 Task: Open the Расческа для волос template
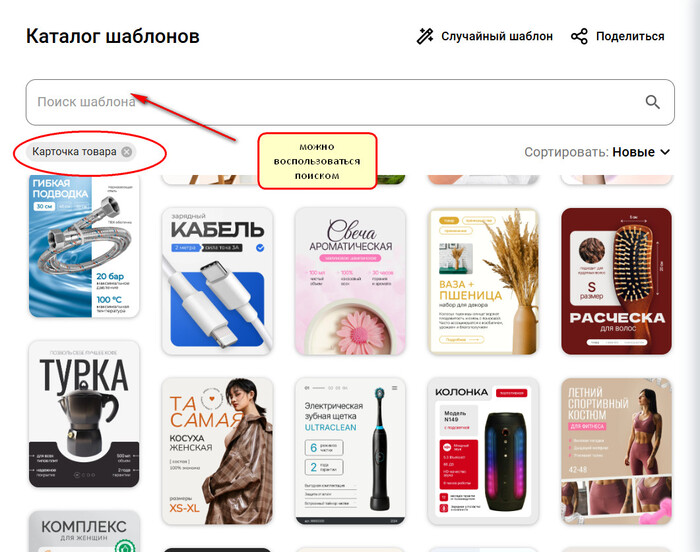[x=617, y=281]
